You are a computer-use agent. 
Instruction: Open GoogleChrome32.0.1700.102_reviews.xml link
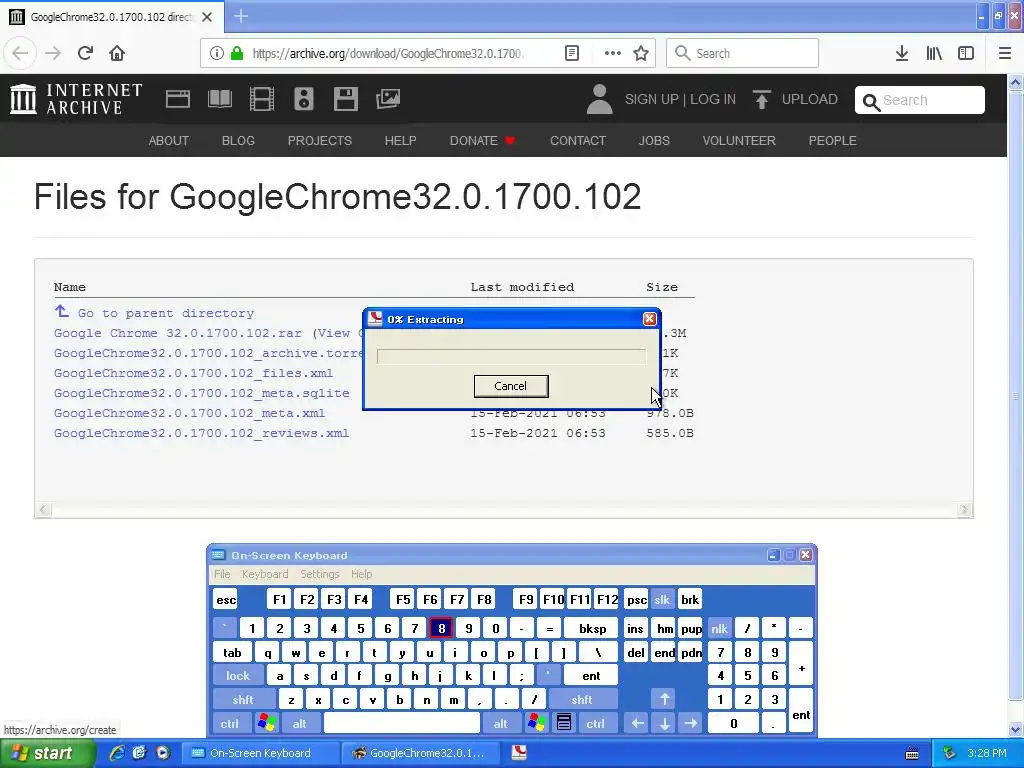(x=201, y=433)
